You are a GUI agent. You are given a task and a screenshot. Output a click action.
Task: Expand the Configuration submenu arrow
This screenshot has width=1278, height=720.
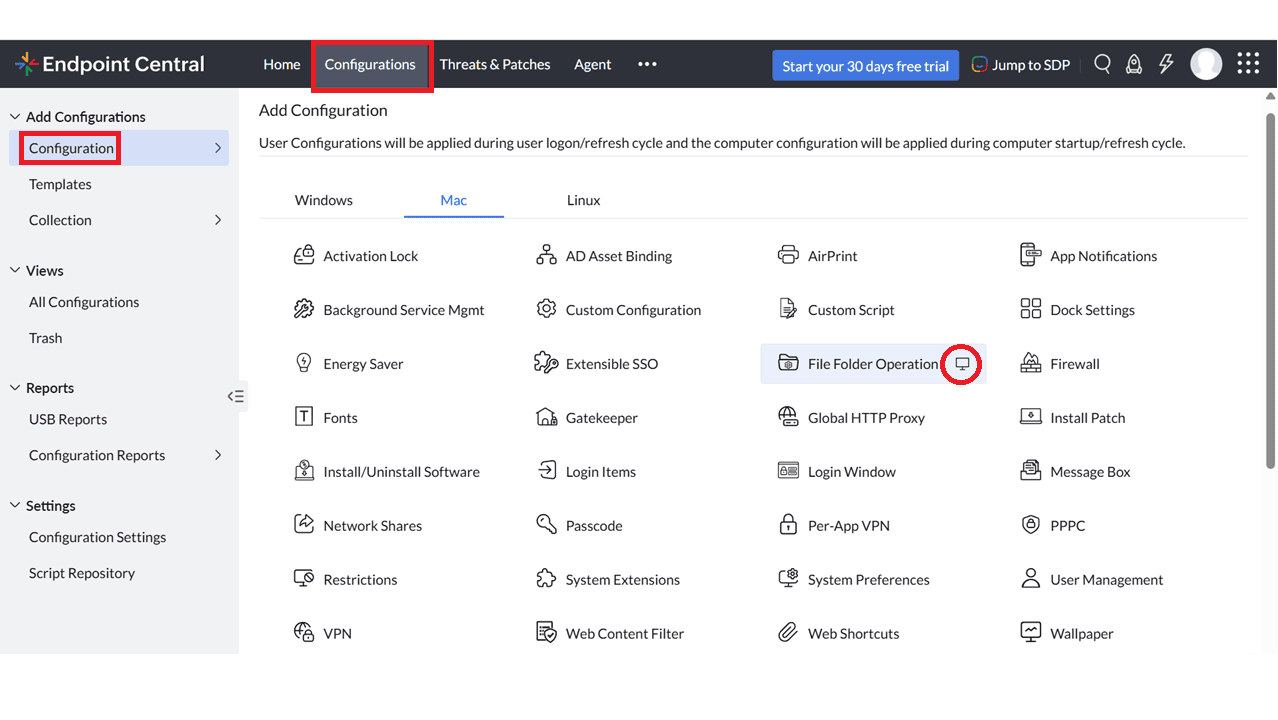[x=218, y=148]
